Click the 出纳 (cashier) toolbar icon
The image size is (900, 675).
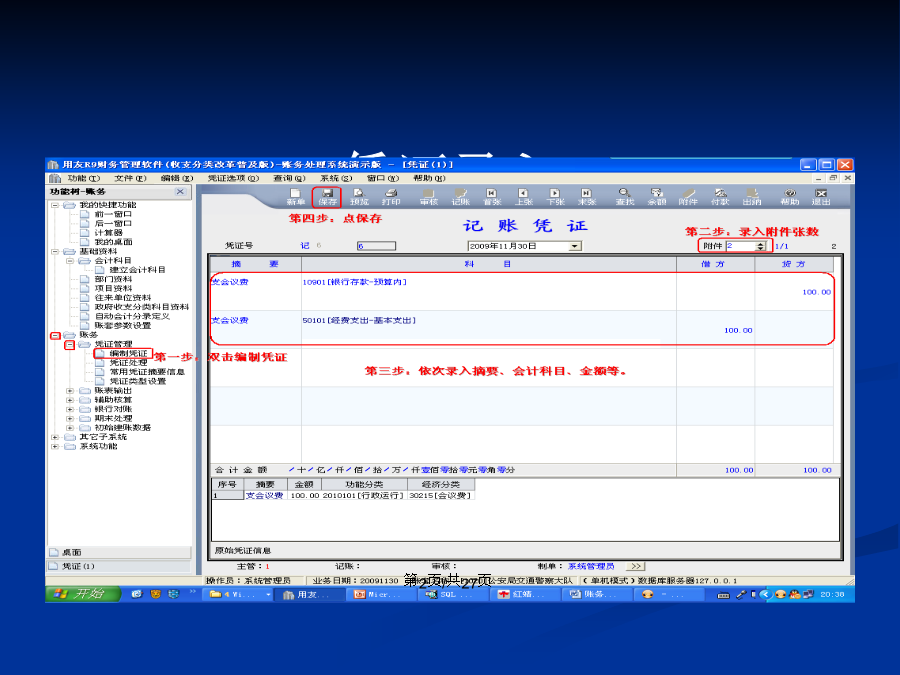click(752, 197)
